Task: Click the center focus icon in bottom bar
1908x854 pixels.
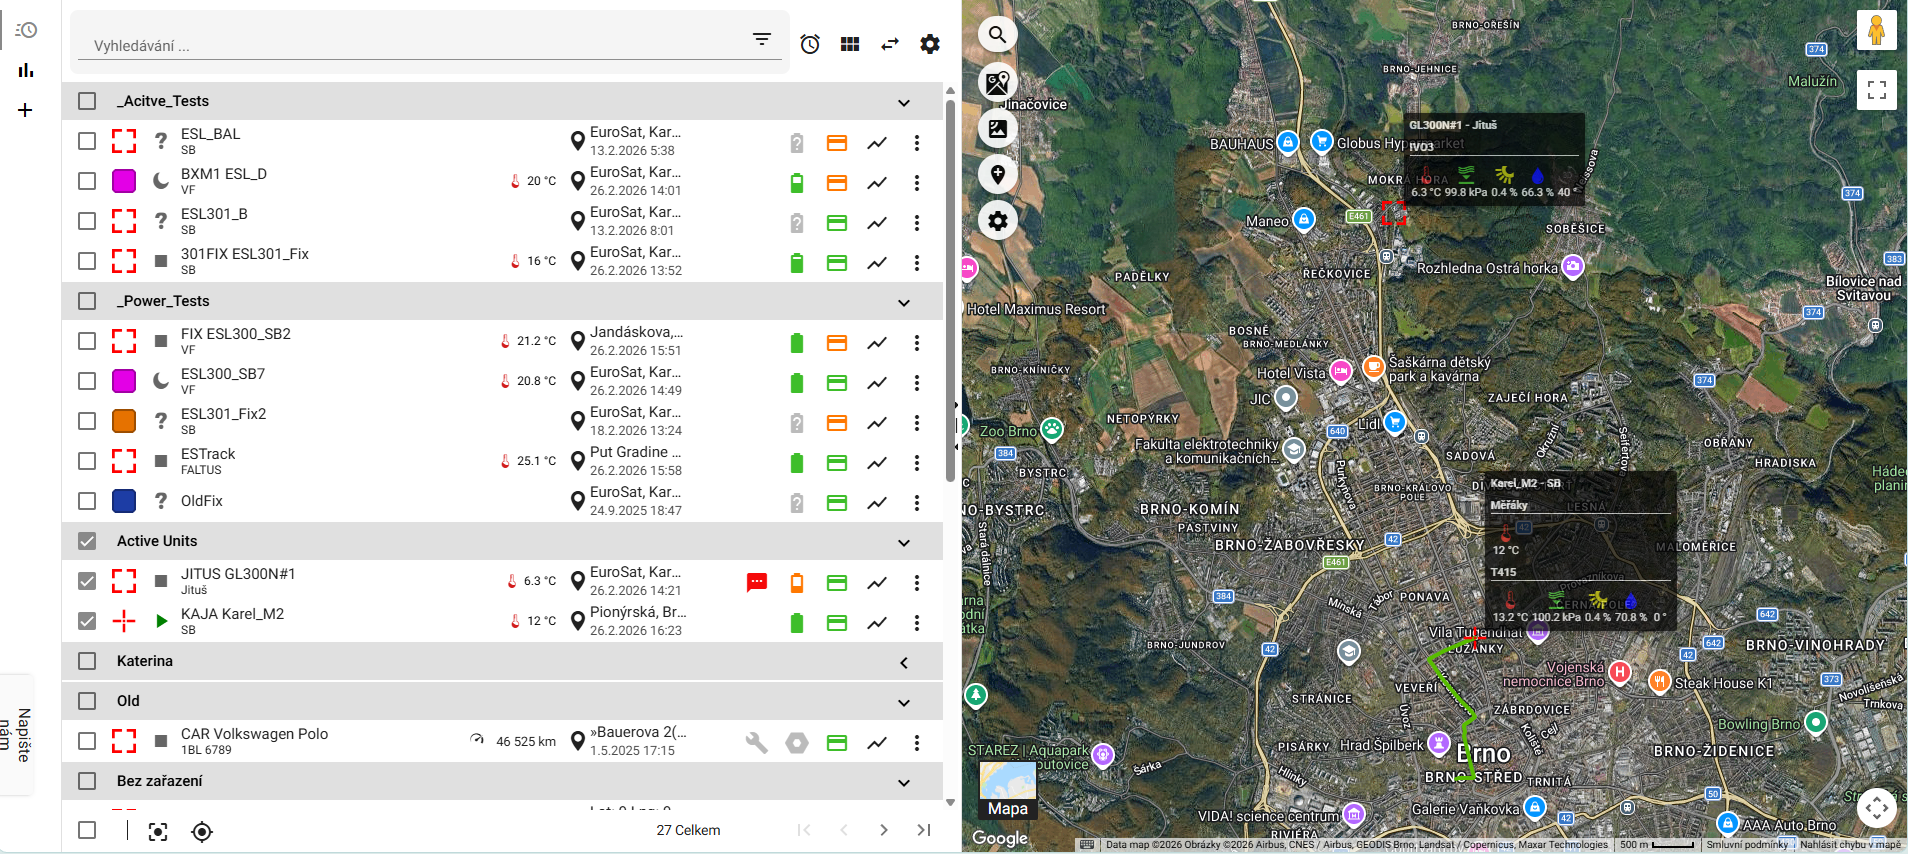Action: (158, 832)
